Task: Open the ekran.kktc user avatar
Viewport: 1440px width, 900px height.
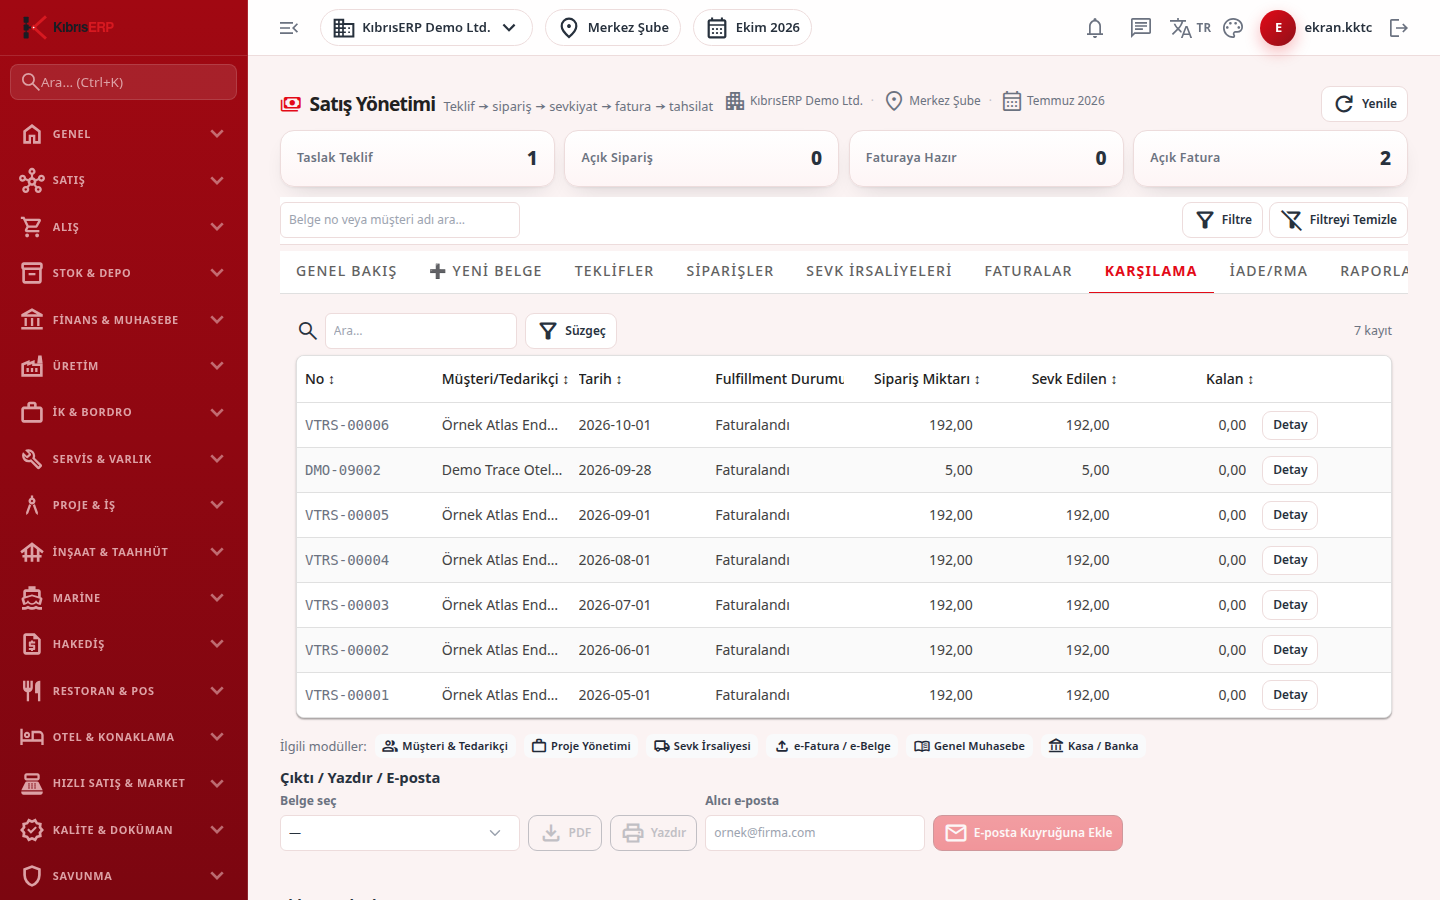Action: (1278, 28)
